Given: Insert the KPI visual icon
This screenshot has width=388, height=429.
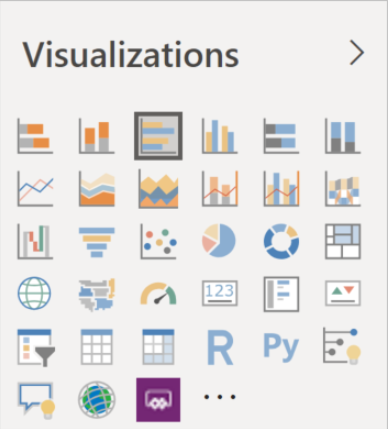Looking at the screenshot, I should point(343,293).
